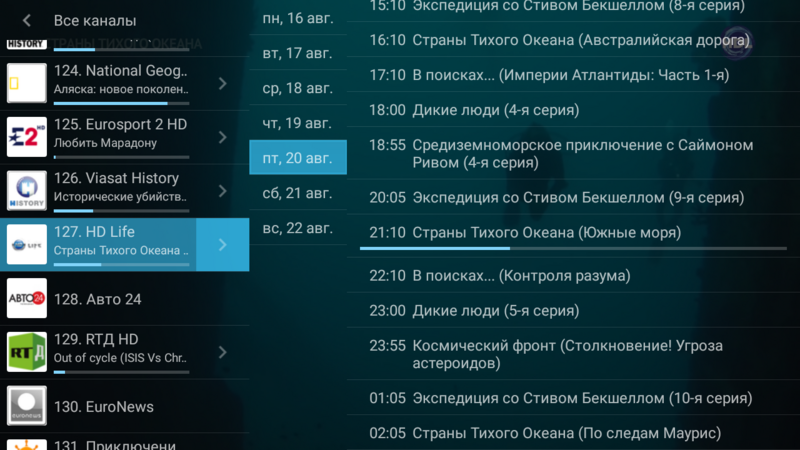
Task: Open HD Life channel logo
Action: [27, 244]
